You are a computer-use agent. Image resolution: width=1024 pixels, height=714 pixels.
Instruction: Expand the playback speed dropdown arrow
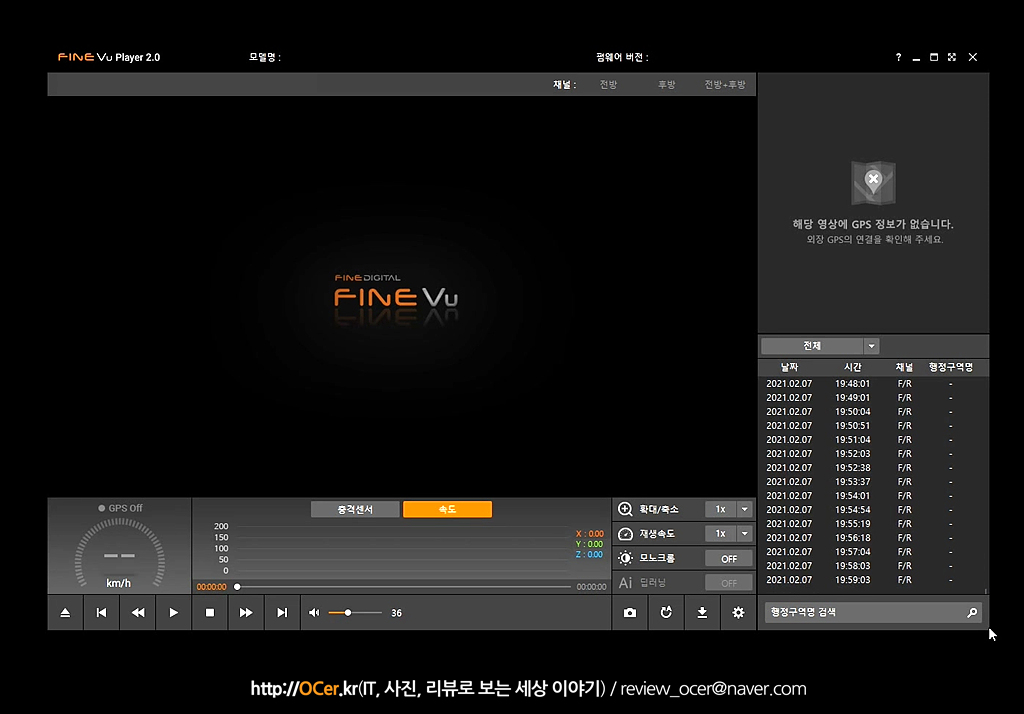(x=744, y=534)
